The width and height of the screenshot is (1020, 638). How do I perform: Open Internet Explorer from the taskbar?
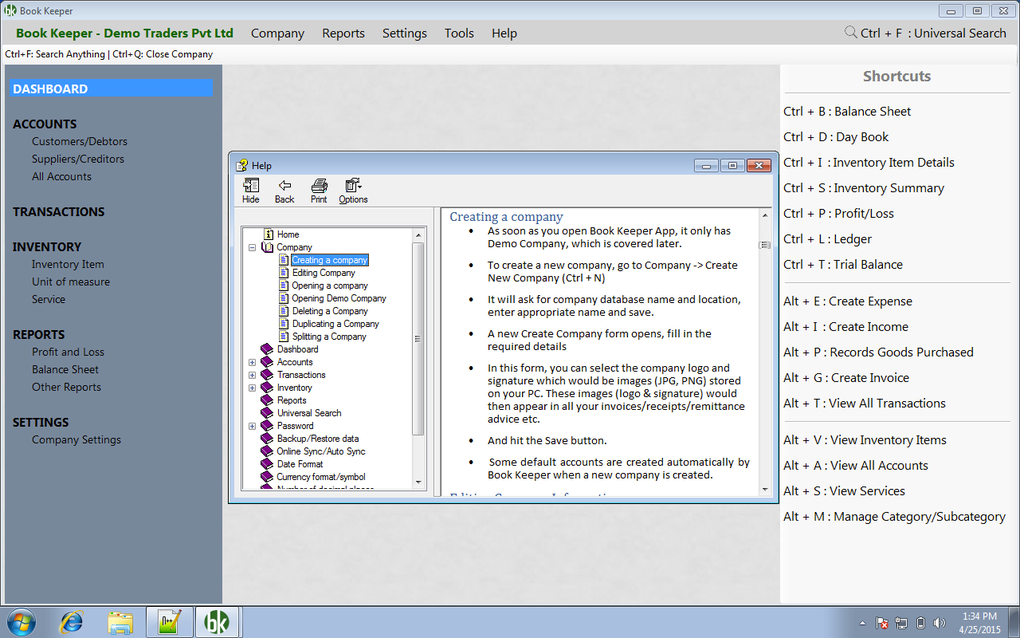(72, 622)
